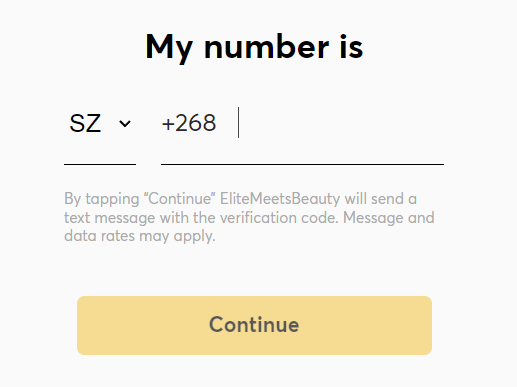This screenshot has width=517, height=387.
Task: Place cursor after the +268 prefix
Action: (239, 123)
